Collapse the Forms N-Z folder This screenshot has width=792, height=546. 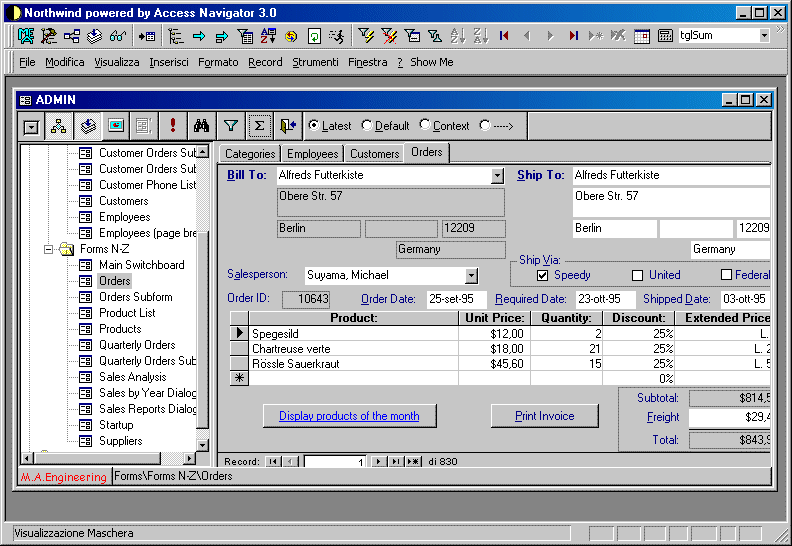pyautogui.click(x=47, y=249)
